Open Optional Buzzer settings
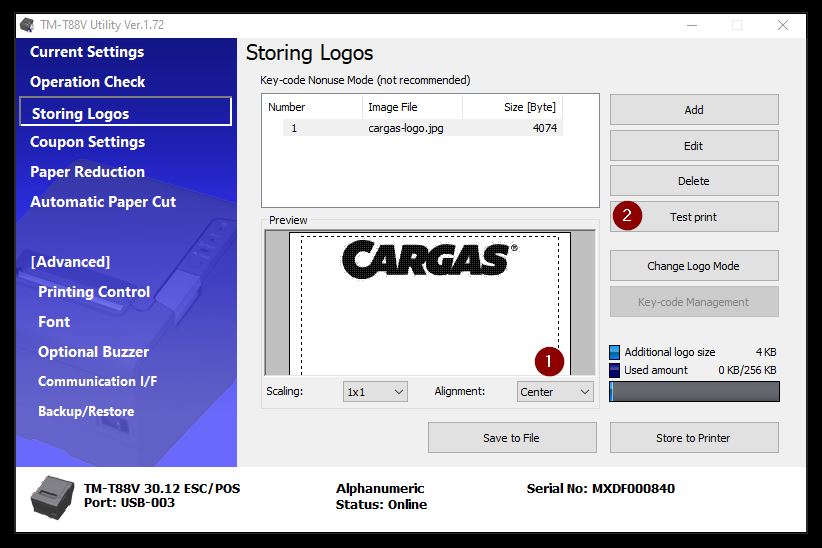This screenshot has width=822, height=548. click(94, 351)
